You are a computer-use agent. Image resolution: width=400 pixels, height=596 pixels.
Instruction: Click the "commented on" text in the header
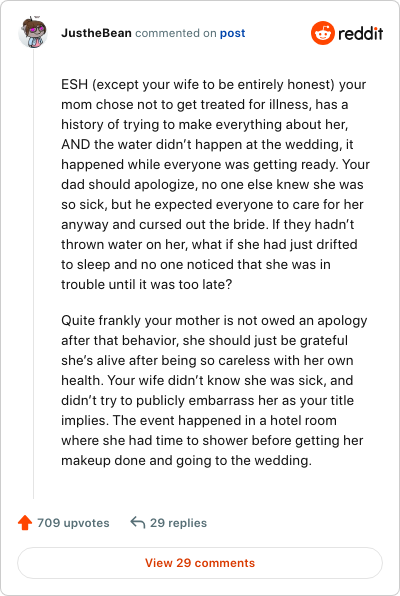(x=176, y=33)
